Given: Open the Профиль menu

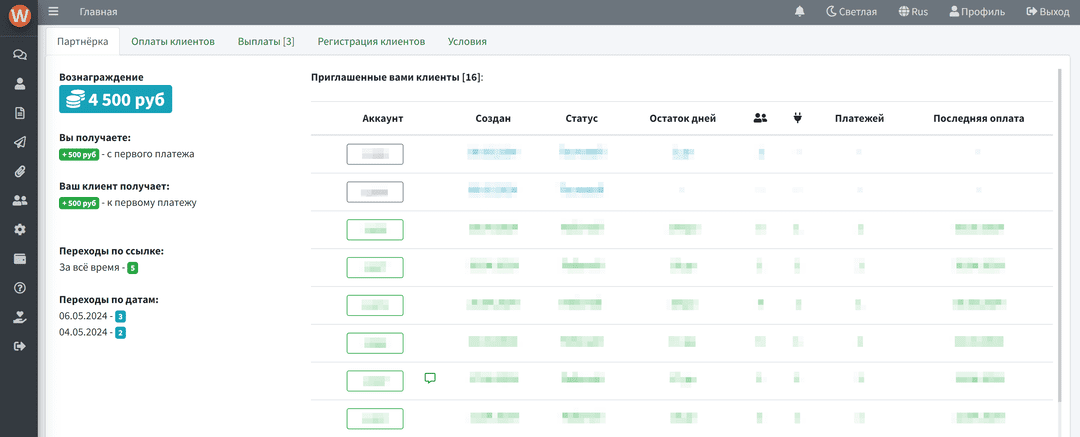Looking at the screenshot, I should tap(977, 12).
